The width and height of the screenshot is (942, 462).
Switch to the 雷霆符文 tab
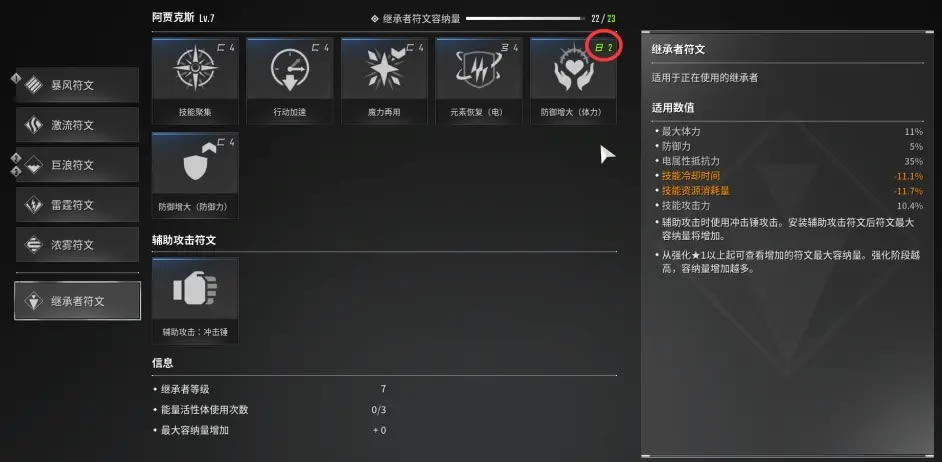pos(77,205)
